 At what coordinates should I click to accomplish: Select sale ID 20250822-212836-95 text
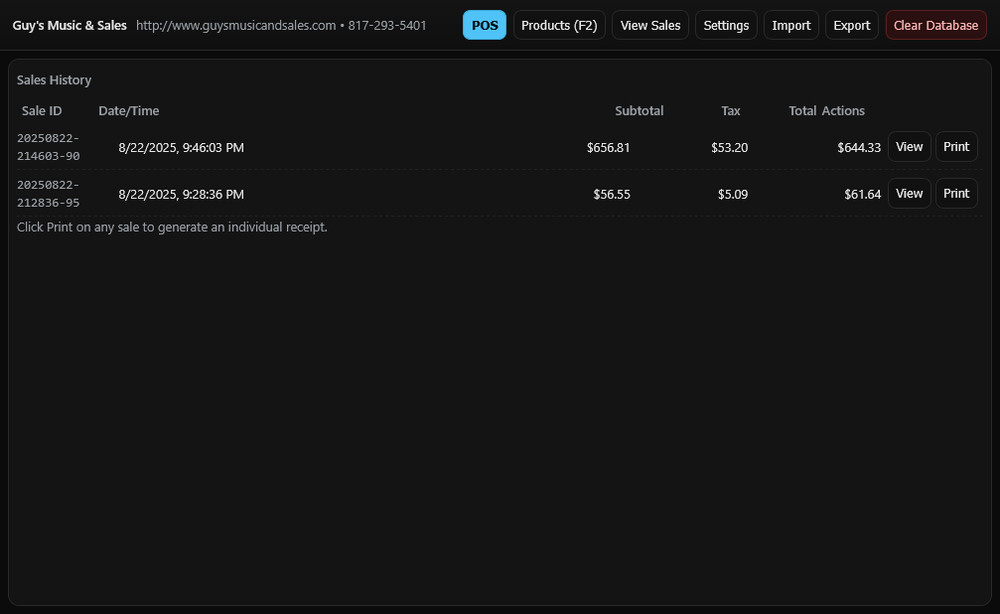[48, 193]
